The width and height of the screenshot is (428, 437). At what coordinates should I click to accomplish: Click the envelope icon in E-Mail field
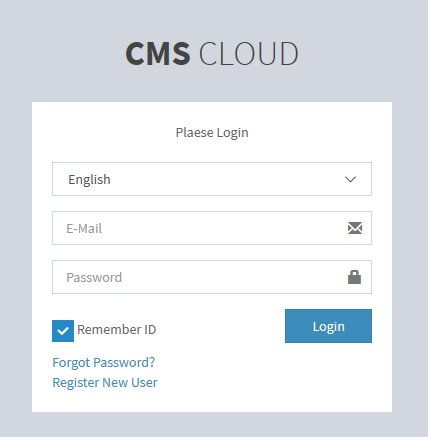355,228
